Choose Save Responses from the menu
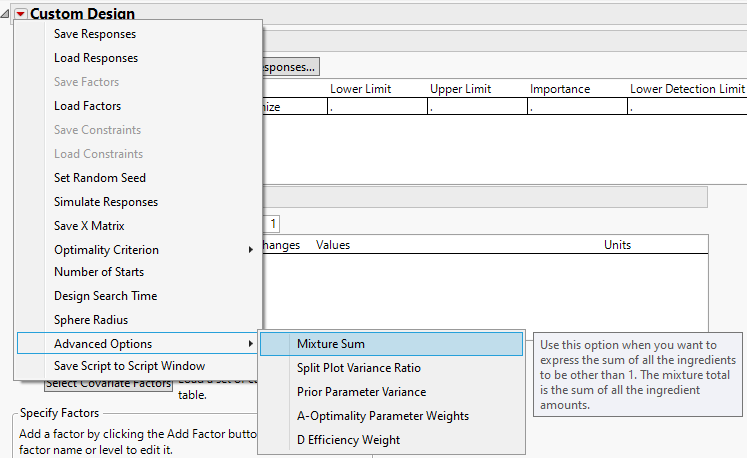747x458 pixels. point(95,34)
